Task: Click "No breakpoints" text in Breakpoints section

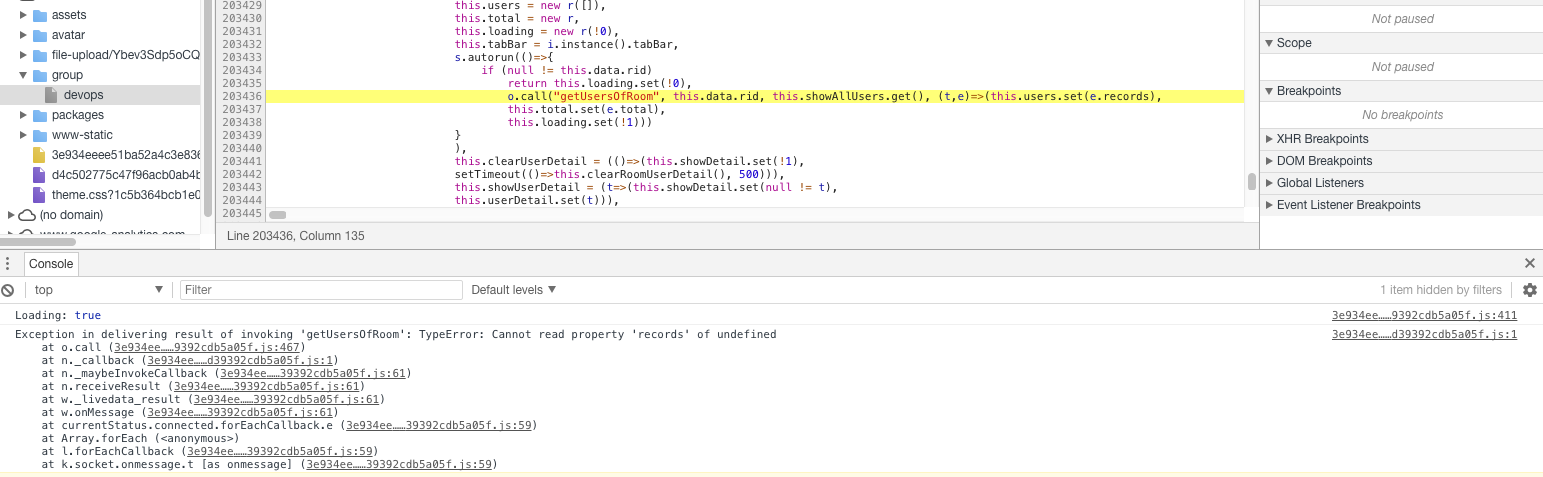Action: pyautogui.click(x=1402, y=115)
